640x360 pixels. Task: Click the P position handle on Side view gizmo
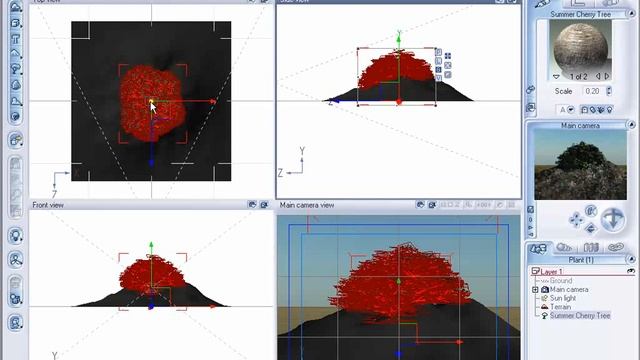(438, 52)
